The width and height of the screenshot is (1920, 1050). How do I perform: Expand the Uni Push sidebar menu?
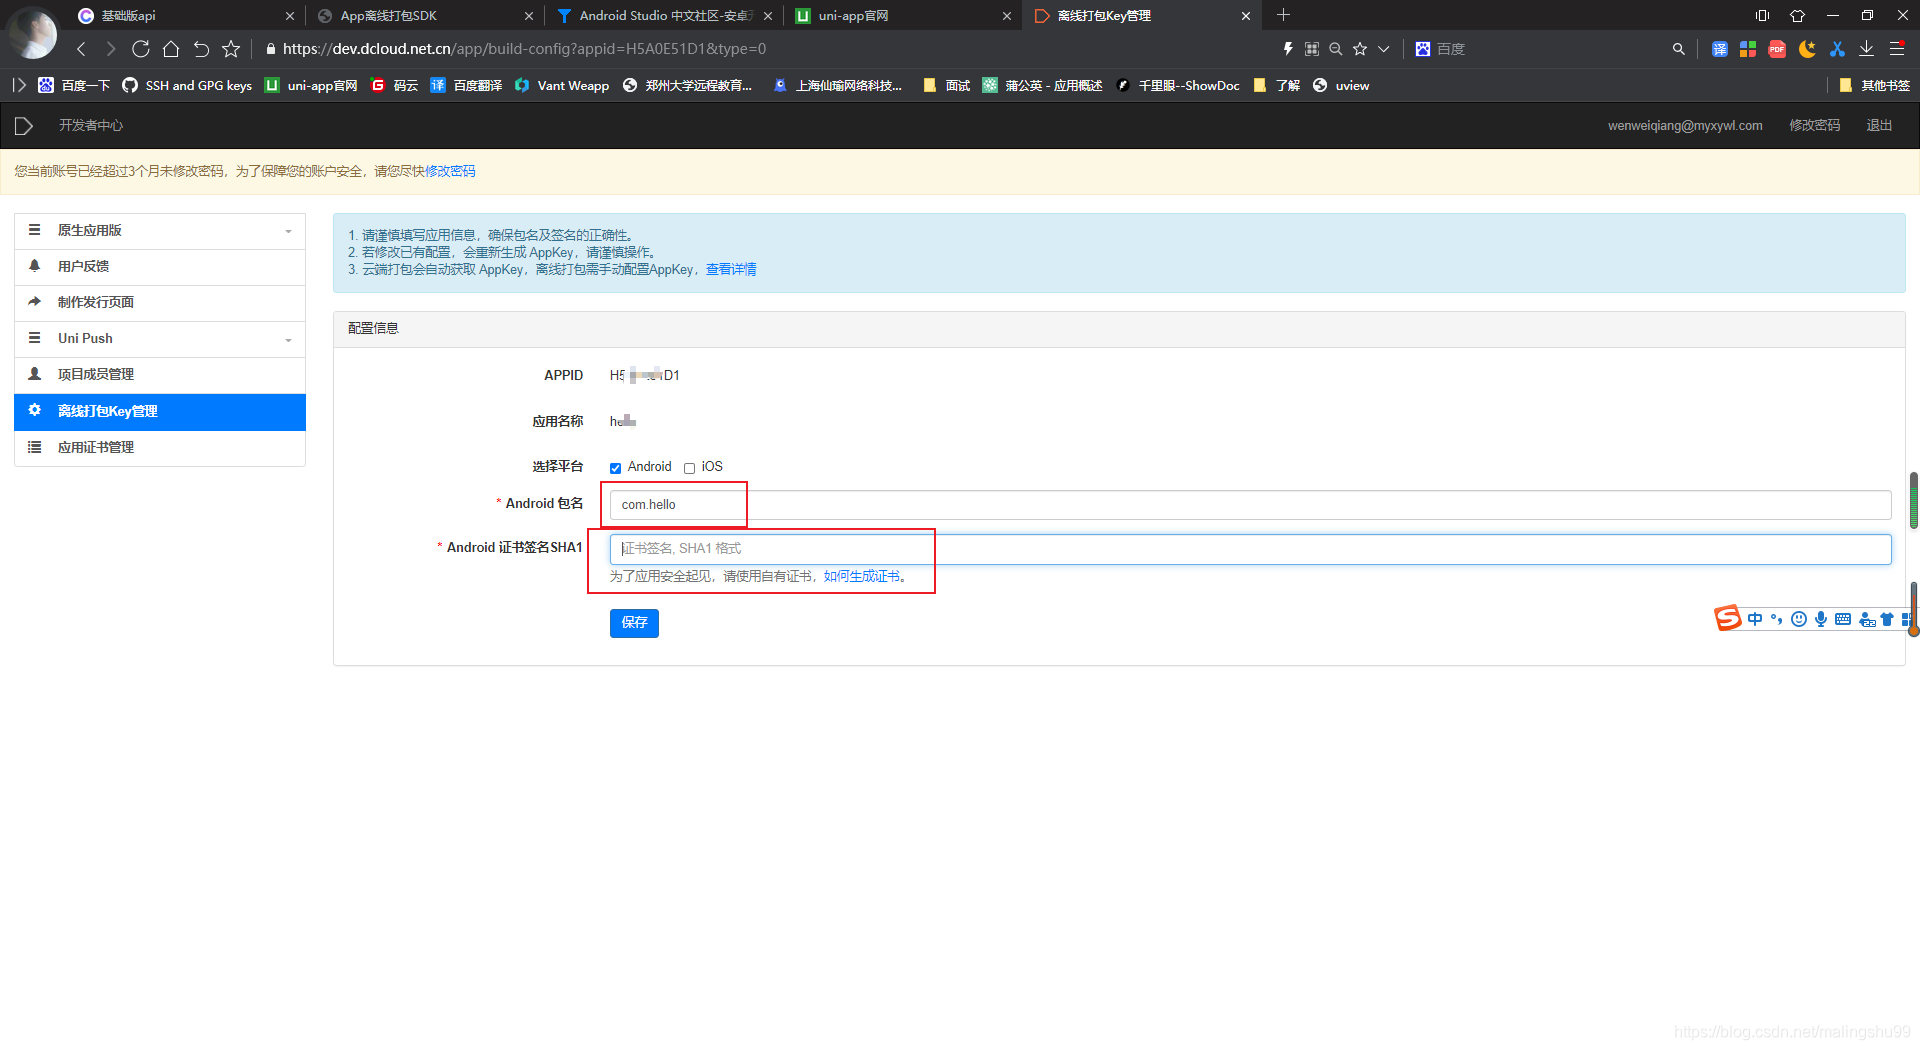pos(160,339)
